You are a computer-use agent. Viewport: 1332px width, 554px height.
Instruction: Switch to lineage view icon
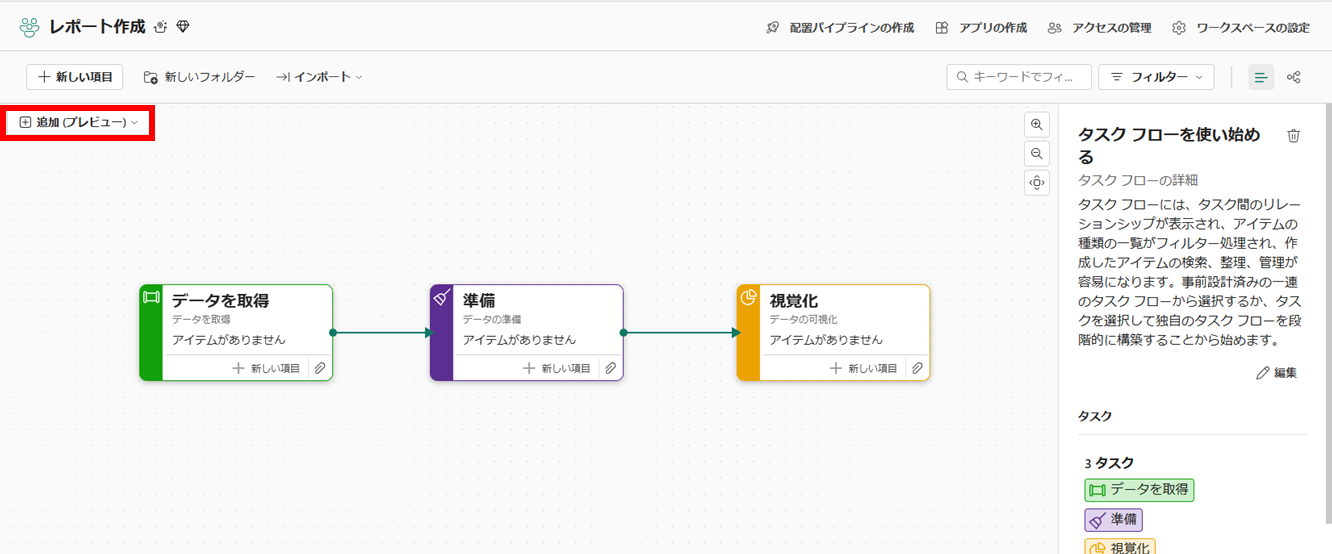1294,77
